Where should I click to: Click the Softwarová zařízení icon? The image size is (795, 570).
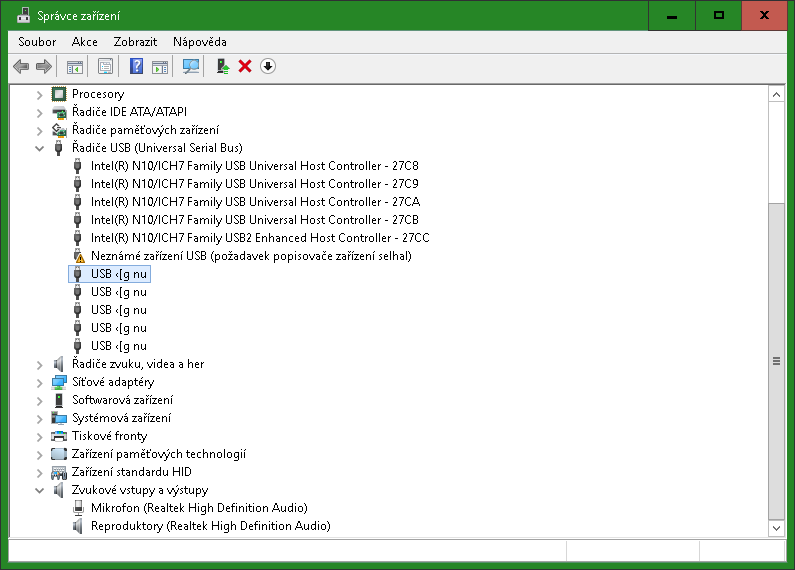[x=59, y=400]
